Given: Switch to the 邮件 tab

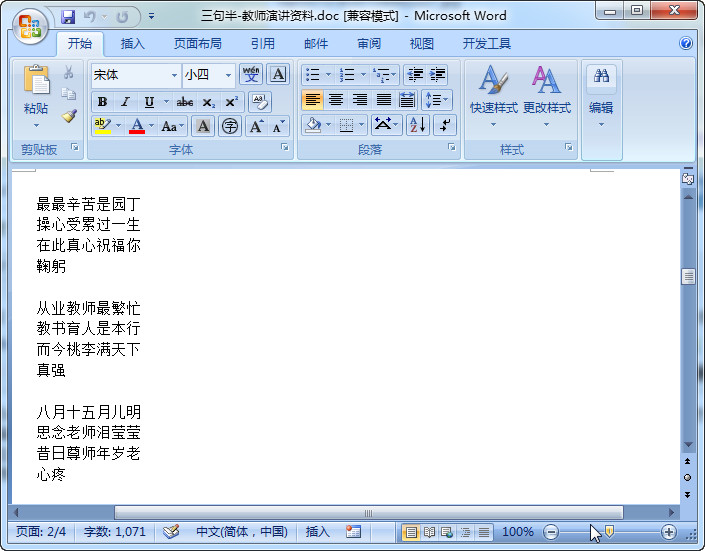Looking at the screenshot, I should point(316,44).
